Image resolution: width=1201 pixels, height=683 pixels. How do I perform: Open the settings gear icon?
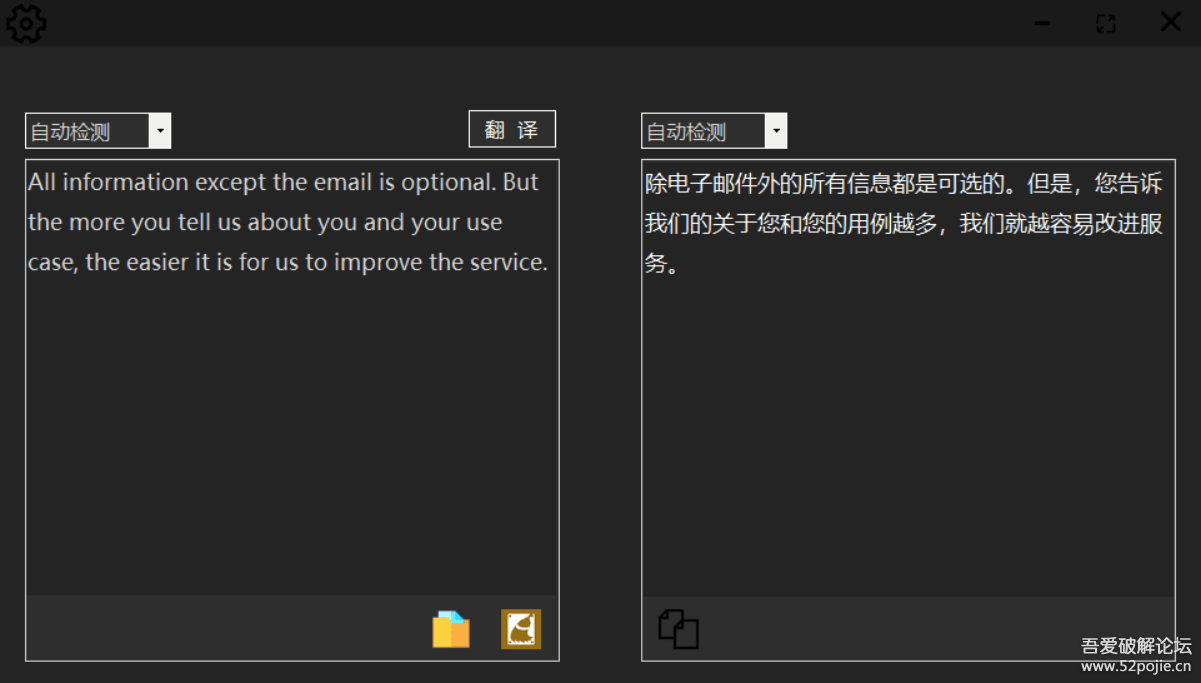(x=26, y=23)
